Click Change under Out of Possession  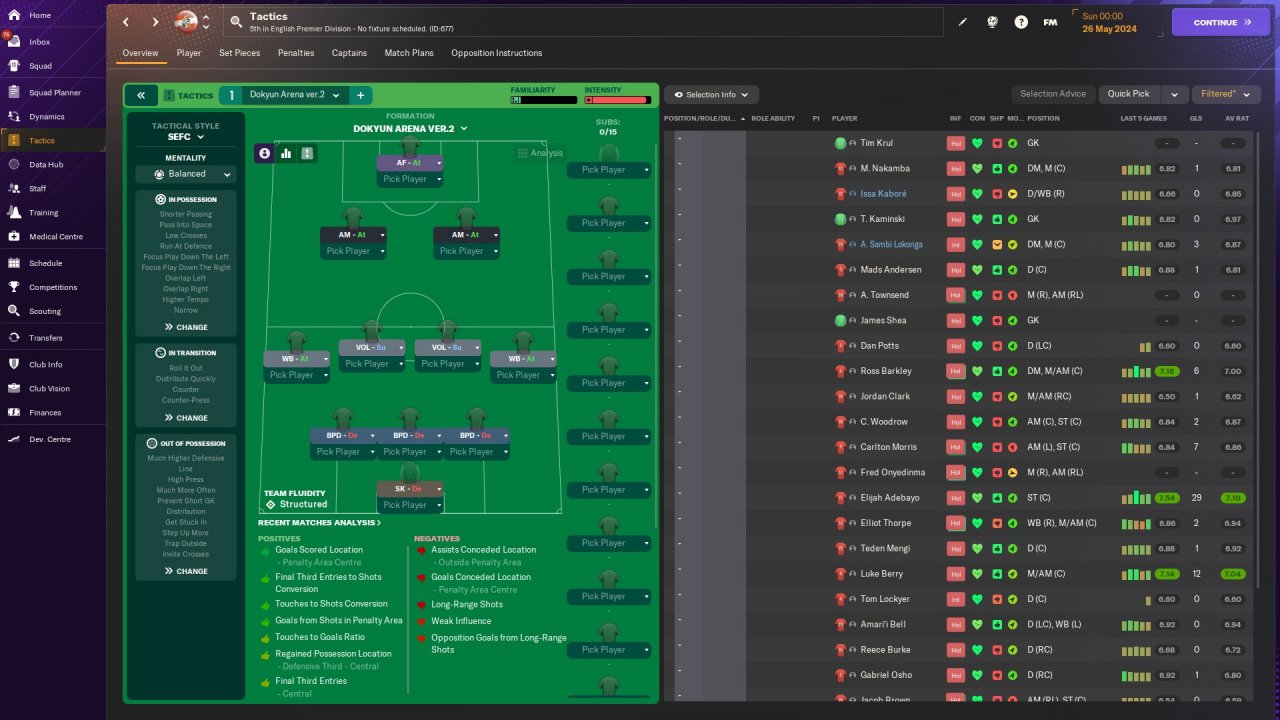pos(186,571)
